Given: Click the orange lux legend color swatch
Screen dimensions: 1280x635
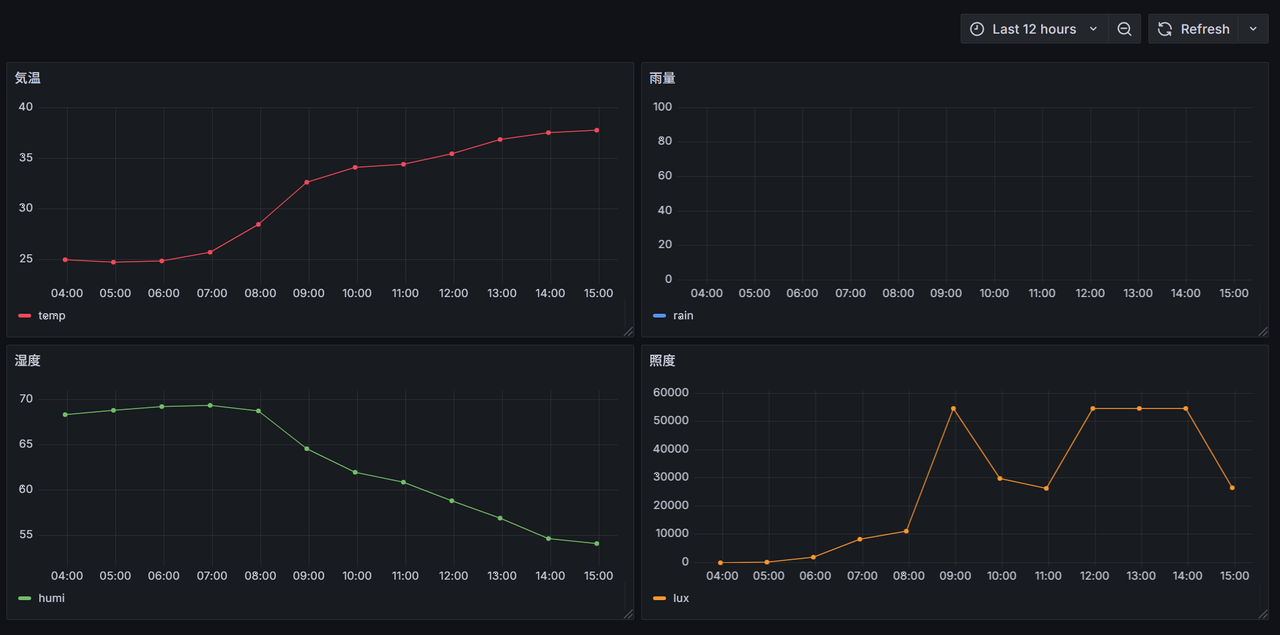Looking at the screenshot, I should pos(659,598).
